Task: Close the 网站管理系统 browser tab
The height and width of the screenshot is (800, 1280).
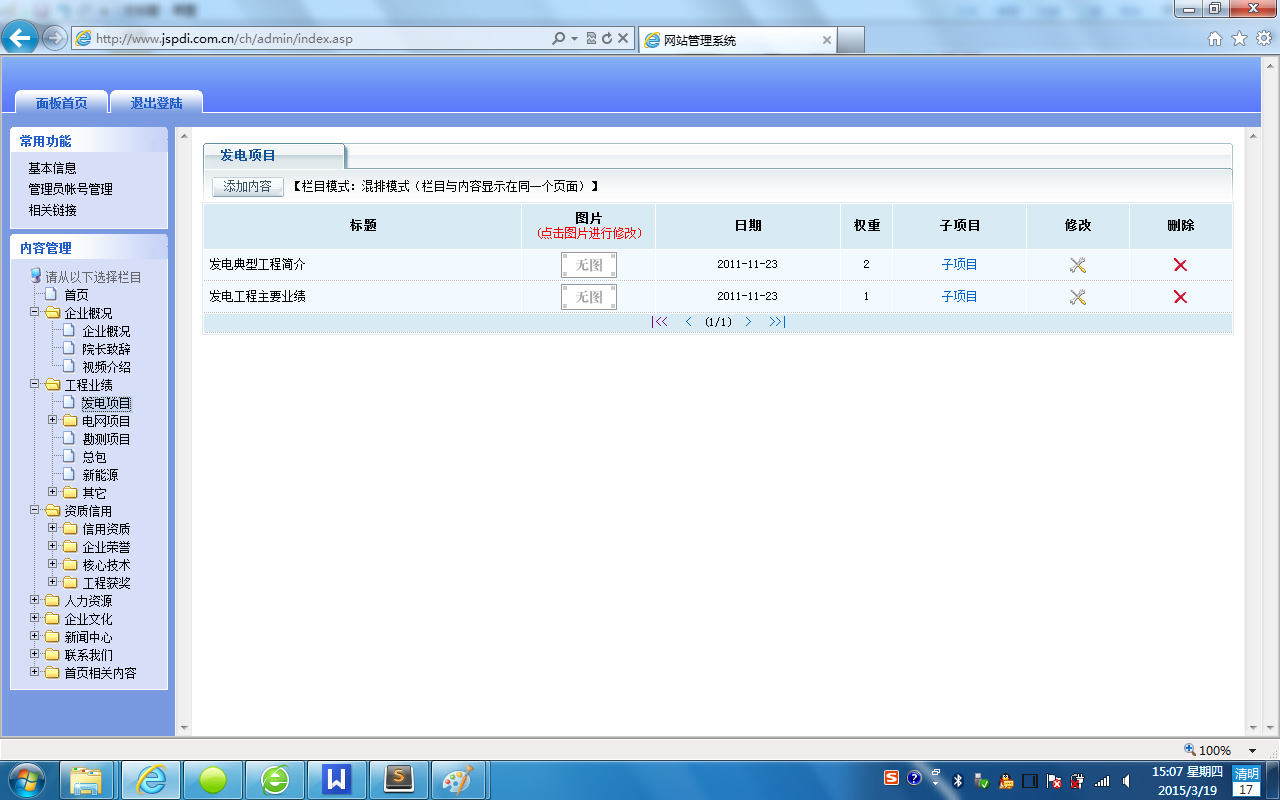Action: [x=827, y=40]
